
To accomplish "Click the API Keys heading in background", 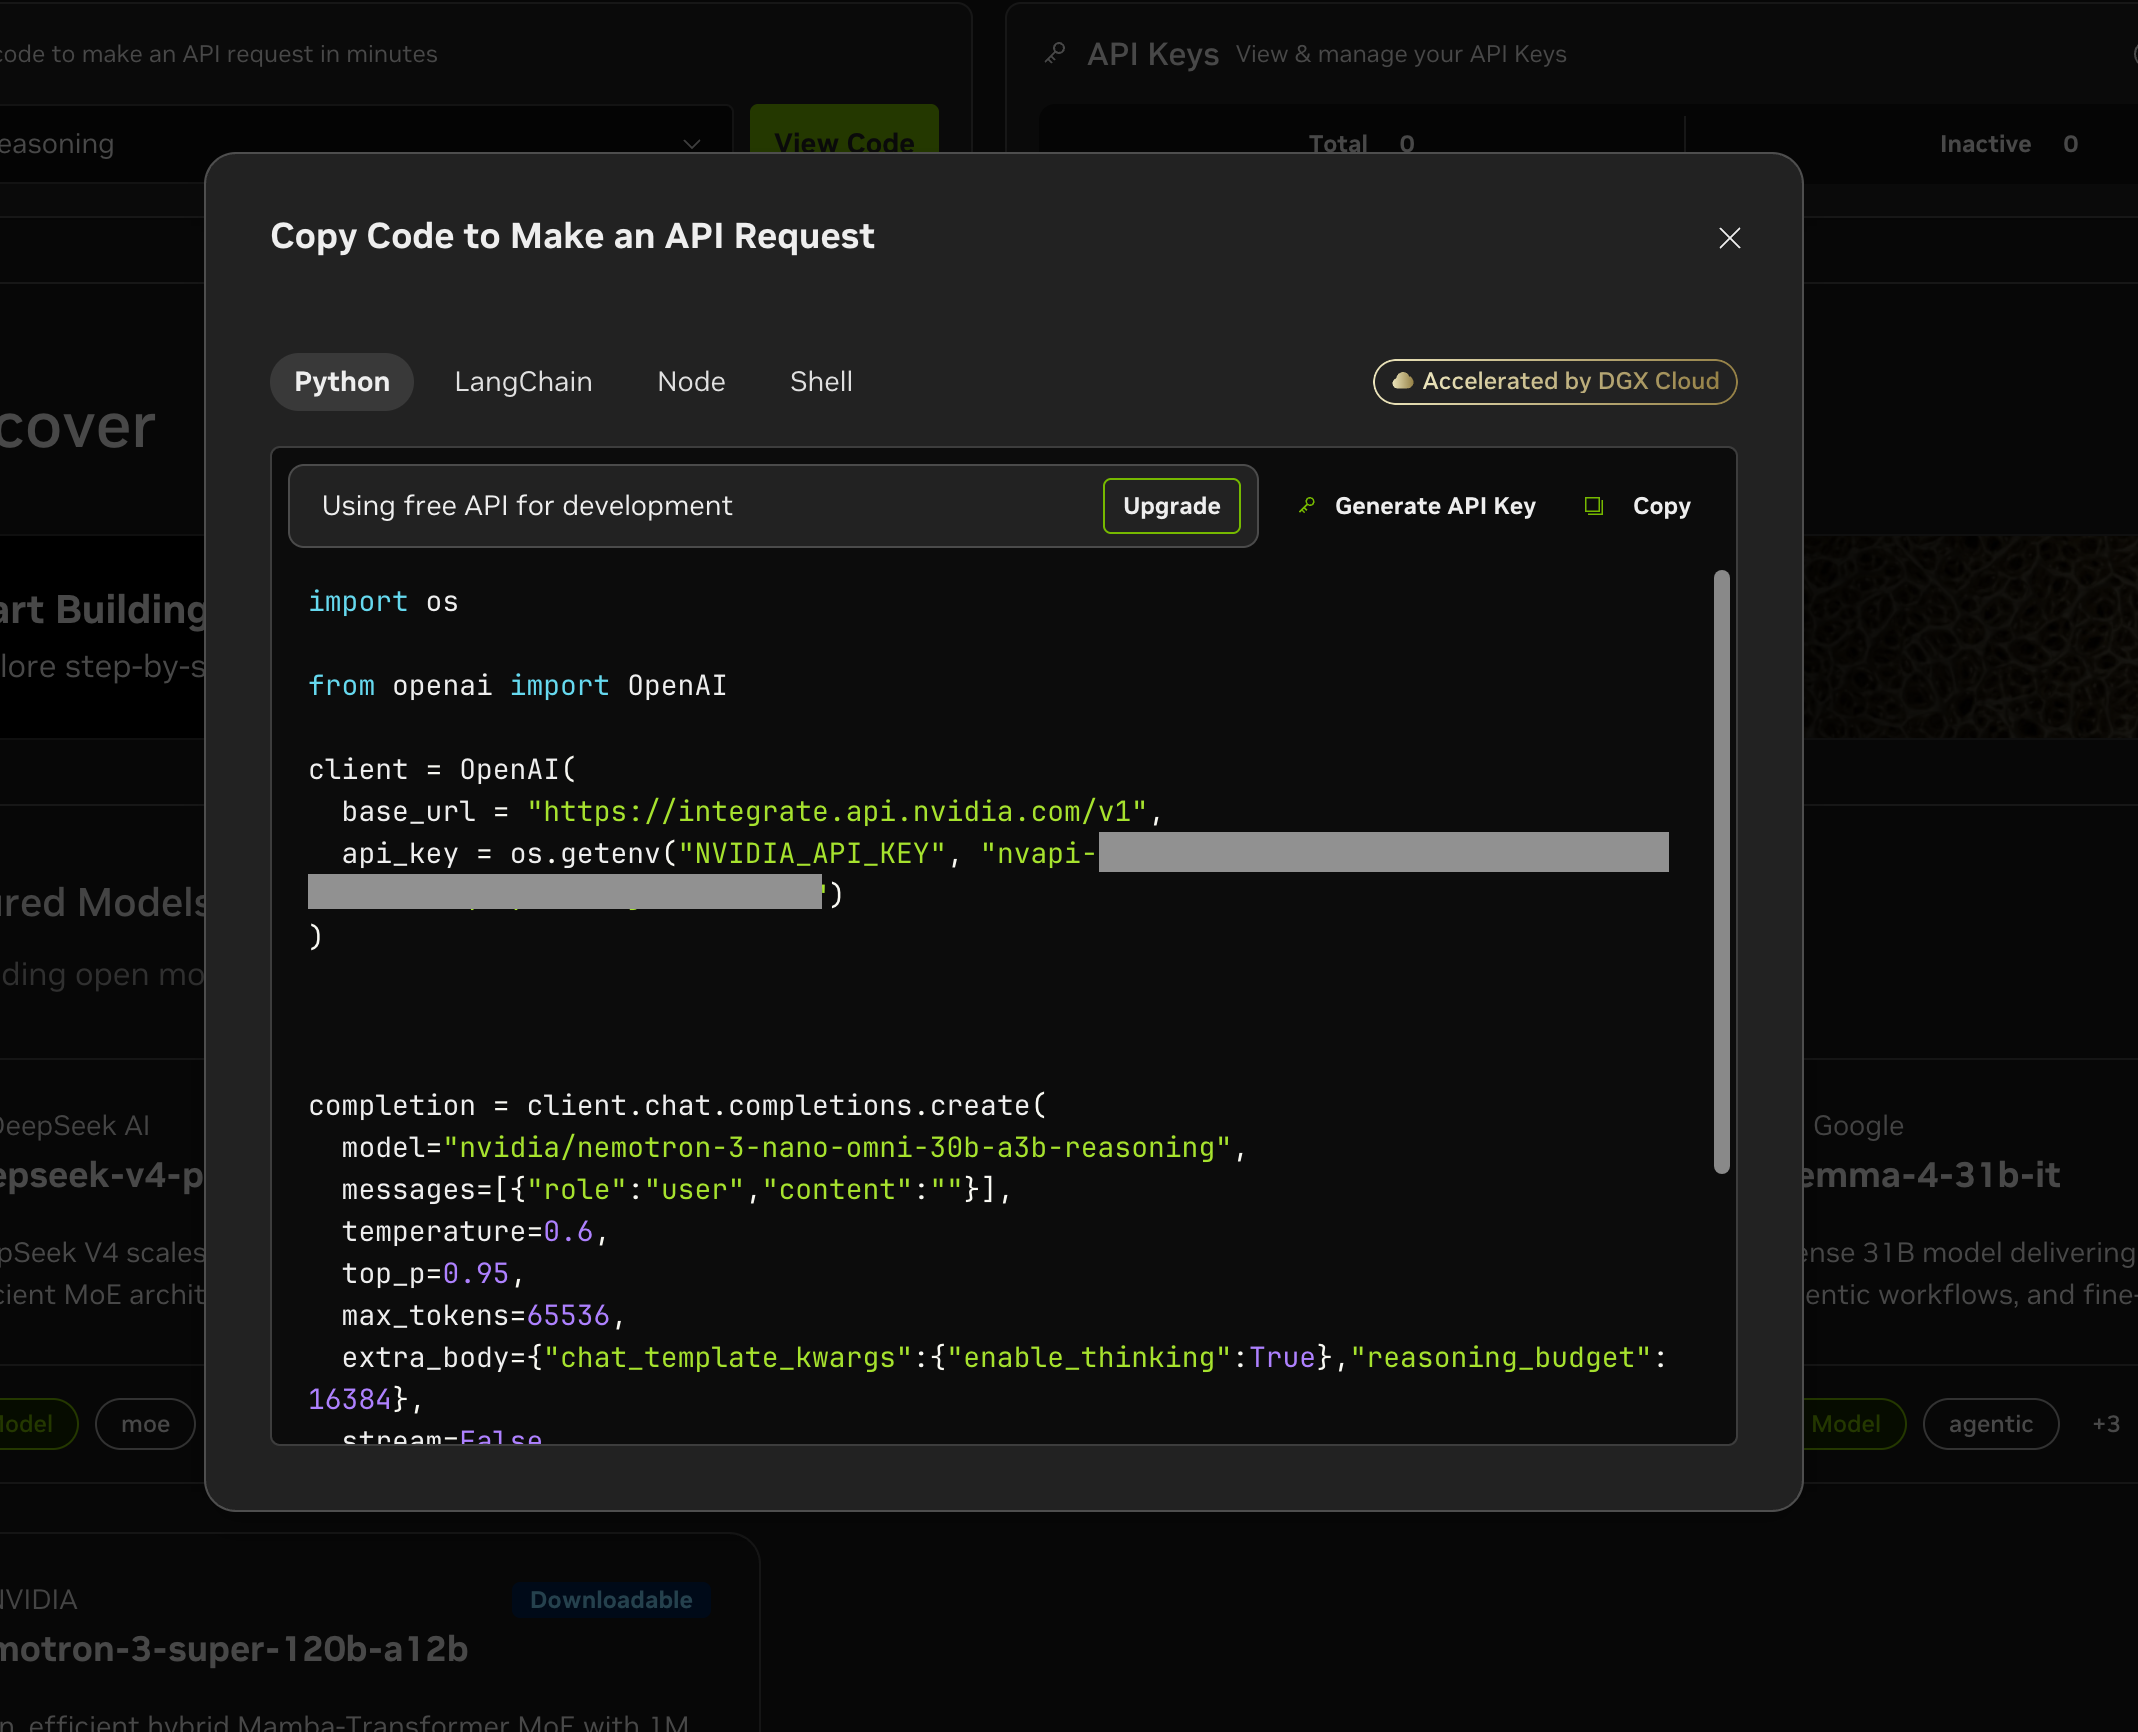I will [x=1153, y=54].
